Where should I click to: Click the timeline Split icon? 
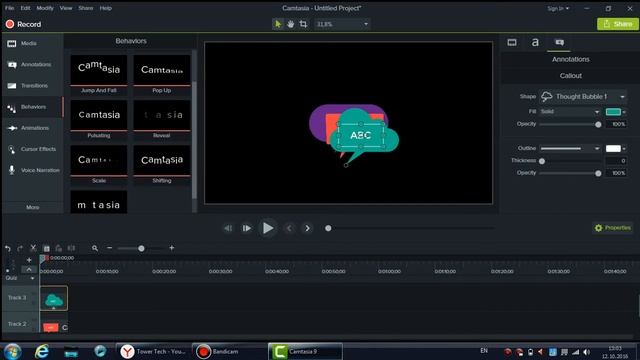pyautogui.click(x=71, y=248)
